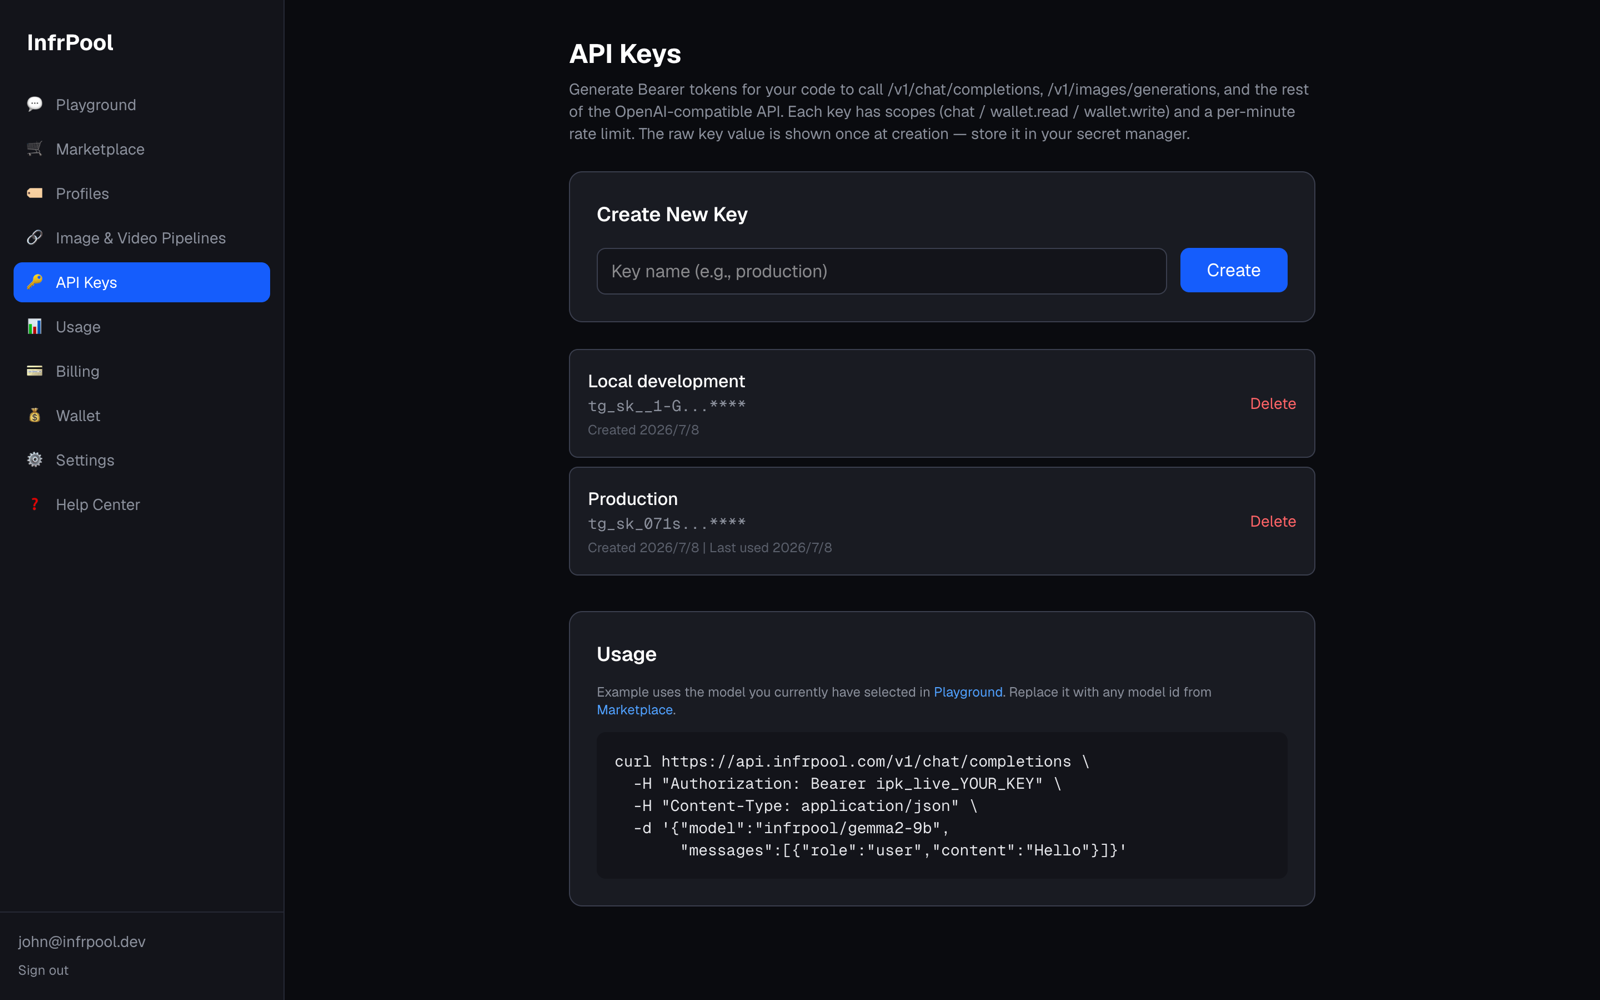Image resolution: width=1600 pixels, height=1000 pixels.
Task: Open the Help Center sidebar item
Action: (142, 505)
